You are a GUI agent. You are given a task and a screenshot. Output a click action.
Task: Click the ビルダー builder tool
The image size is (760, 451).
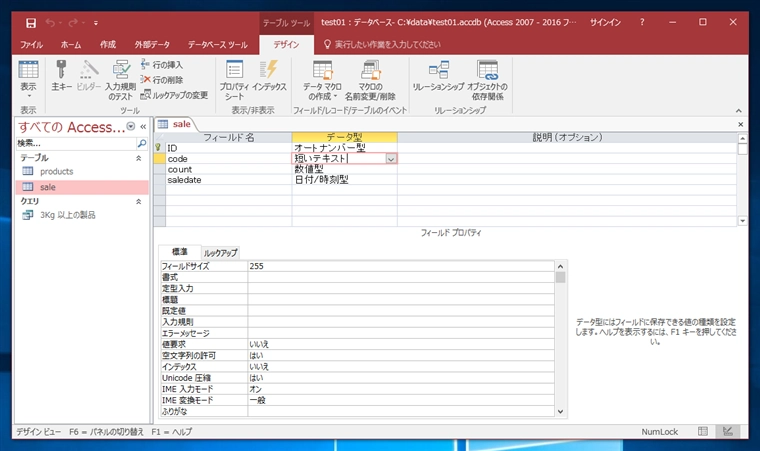click(89, 75)
